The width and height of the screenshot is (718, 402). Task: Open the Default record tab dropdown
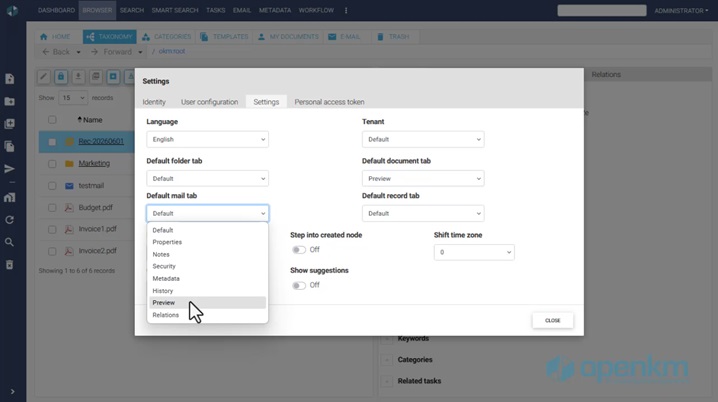pyautogui.click(x=423, y=213)
